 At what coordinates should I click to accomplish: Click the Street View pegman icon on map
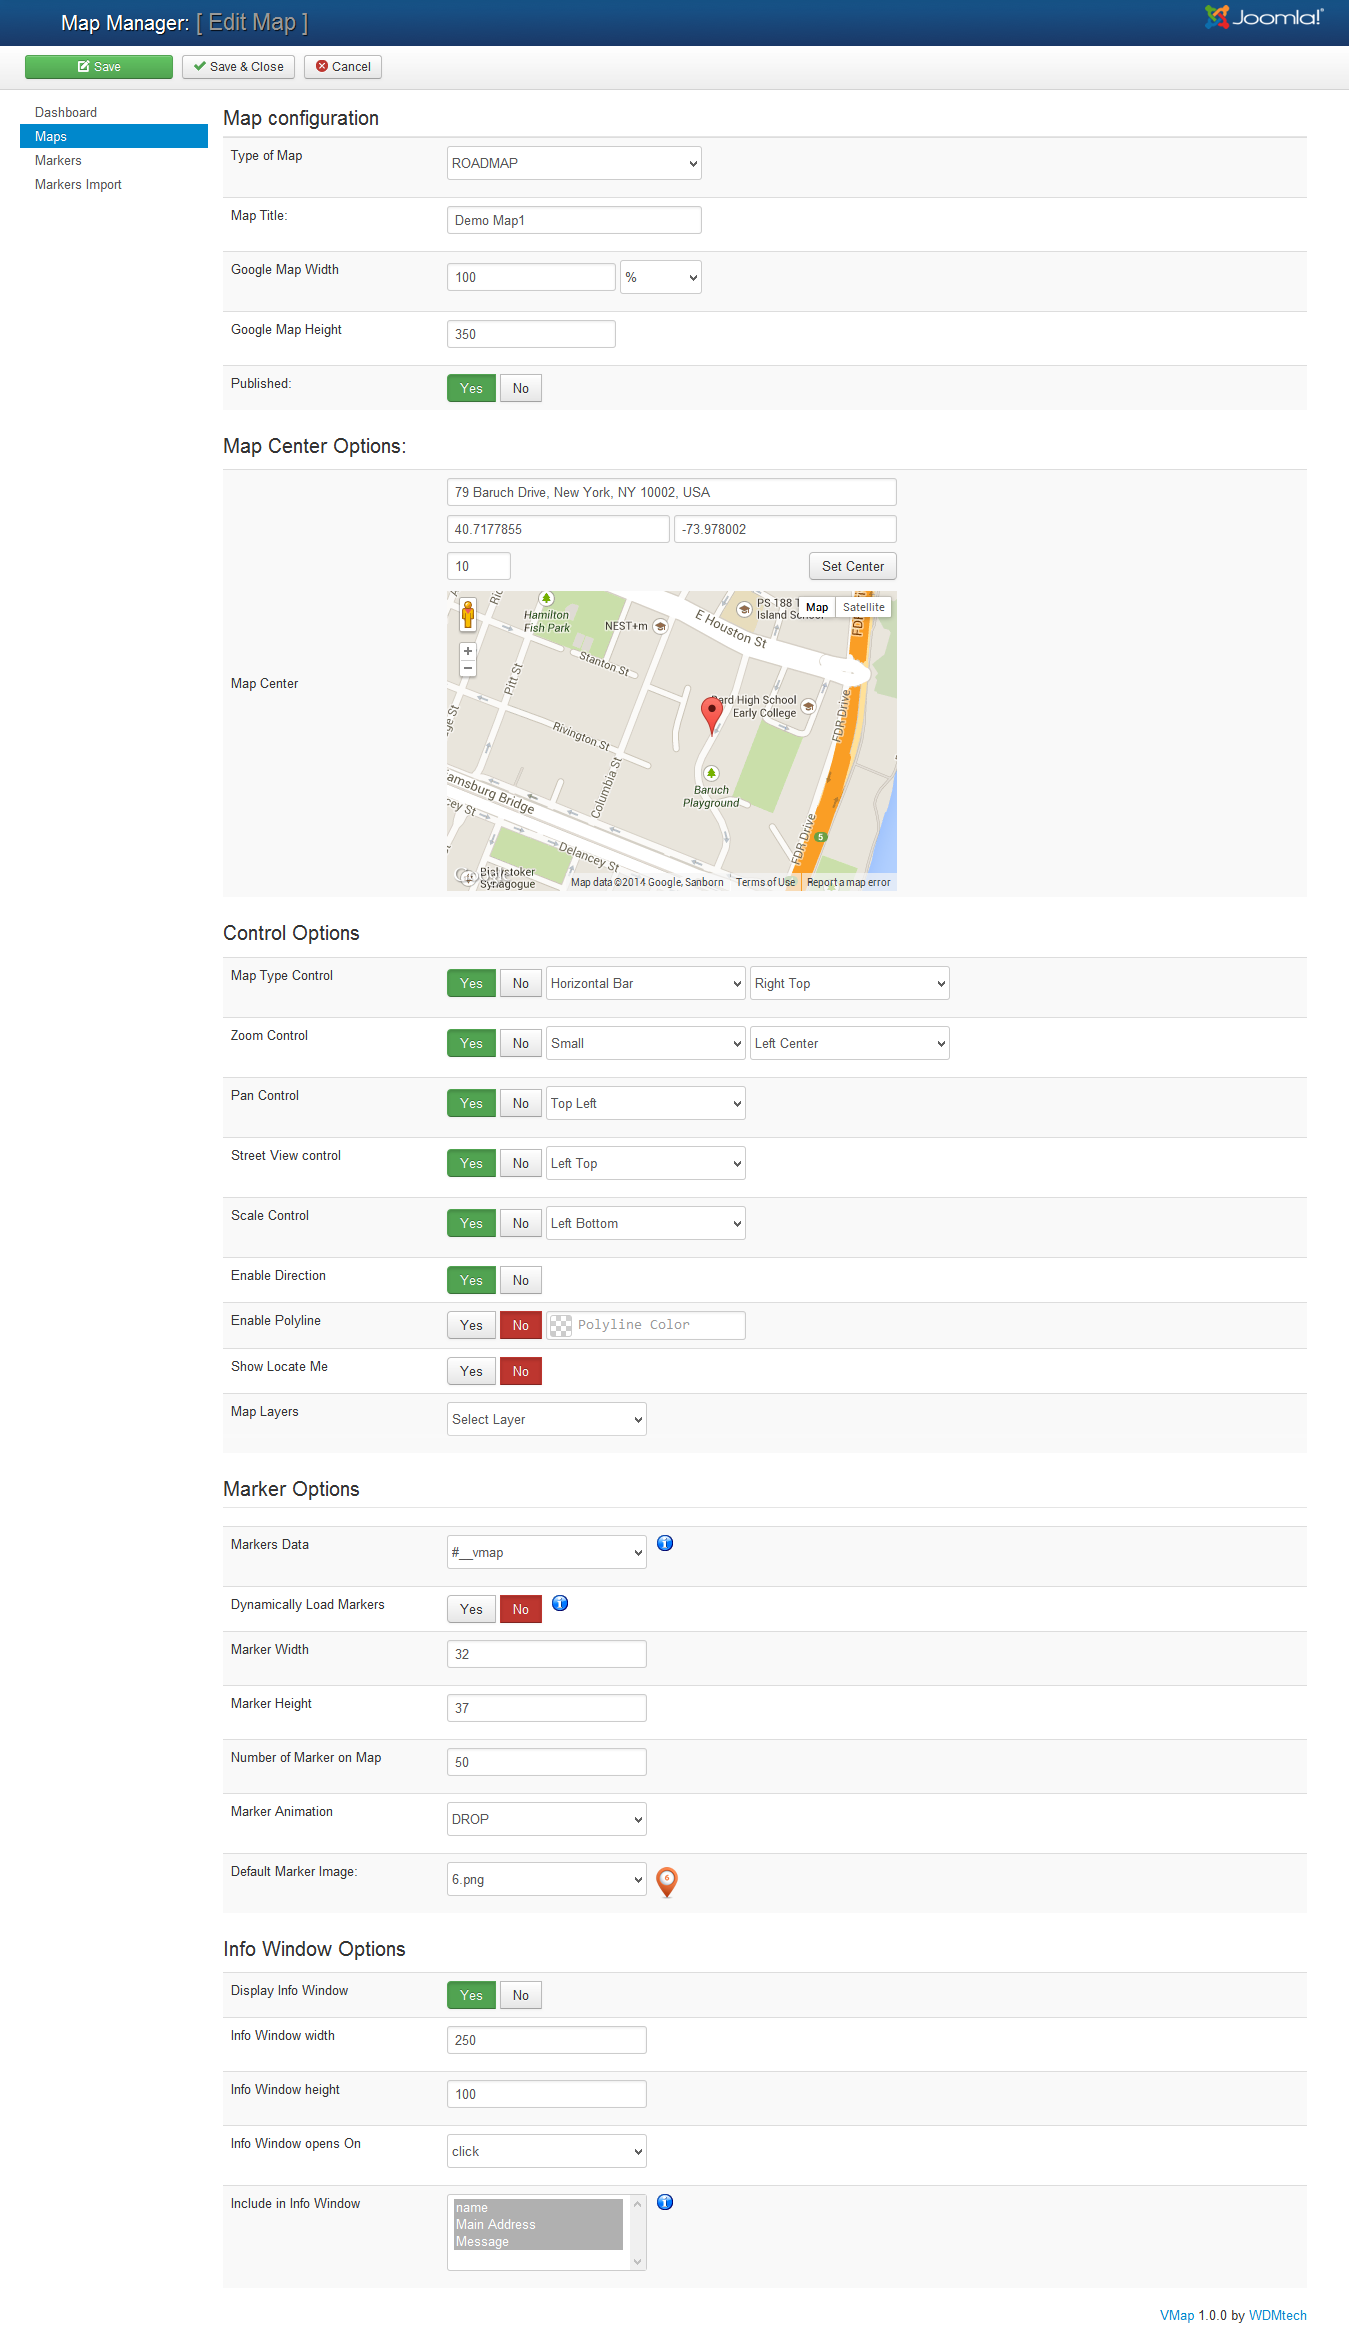pos(467,615)
